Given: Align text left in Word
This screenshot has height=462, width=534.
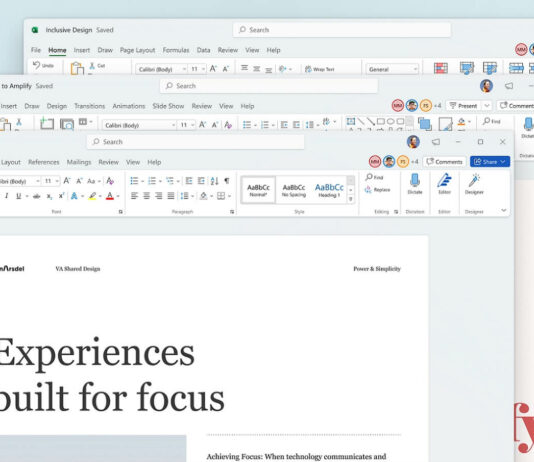Looking at the screenshot, I should point(134,196).
